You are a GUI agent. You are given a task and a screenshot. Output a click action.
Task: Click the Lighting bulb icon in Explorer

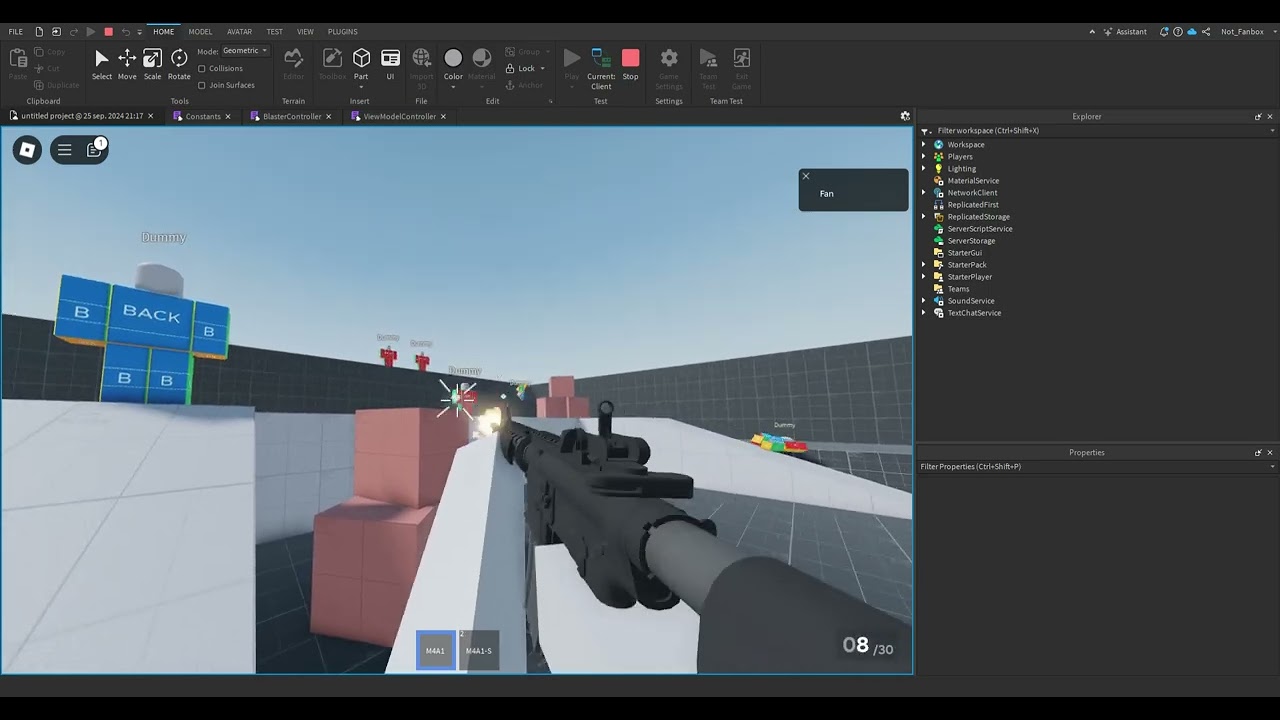click(x=938, y=169)
